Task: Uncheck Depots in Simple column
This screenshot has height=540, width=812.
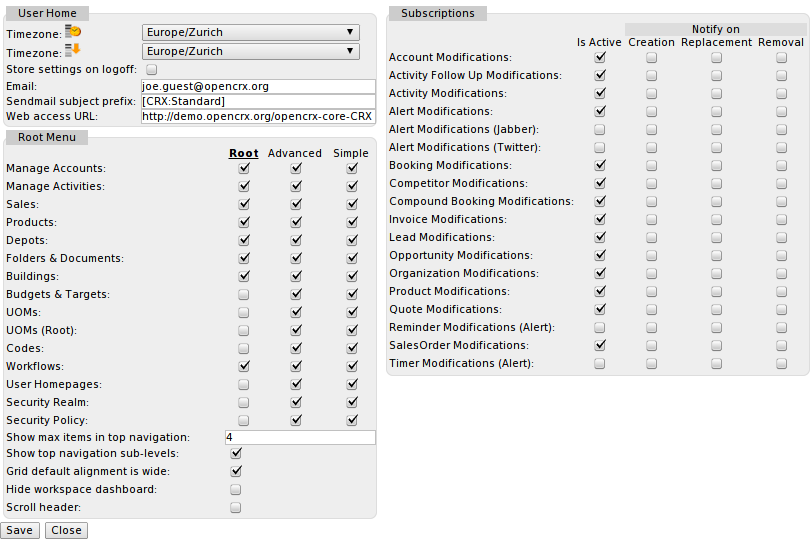Action: coord(352,240)
